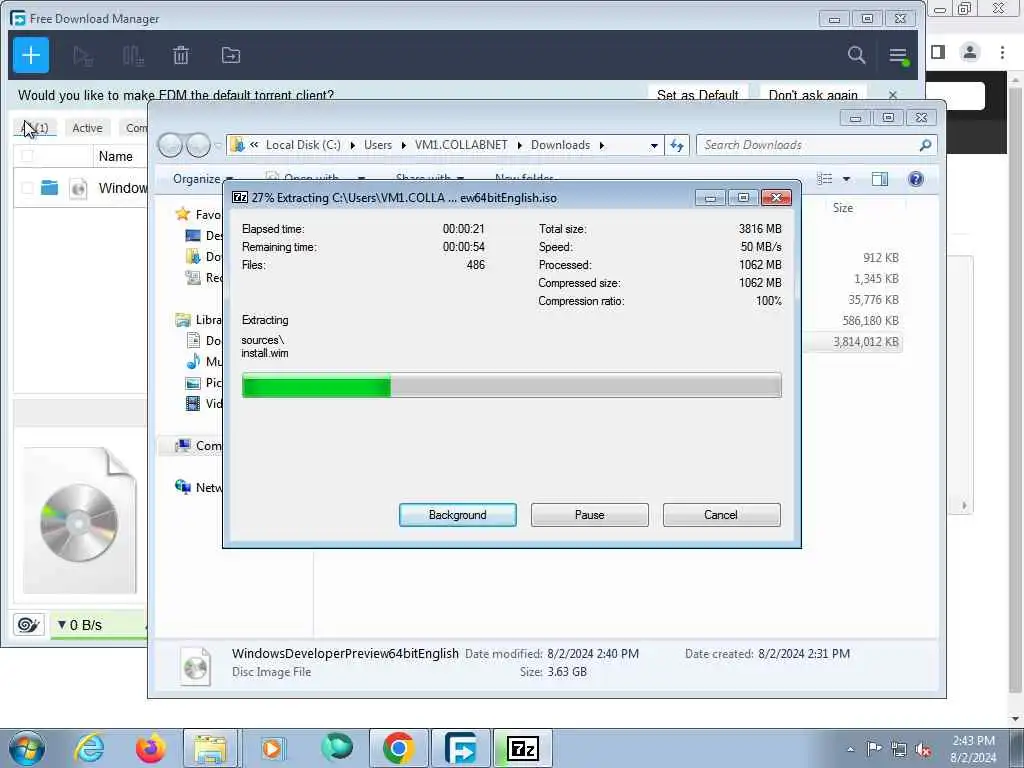The width and height of the screenshot is (1024, 768).
Task: Click the volume muted tray icon
Action: coord(923,749)
